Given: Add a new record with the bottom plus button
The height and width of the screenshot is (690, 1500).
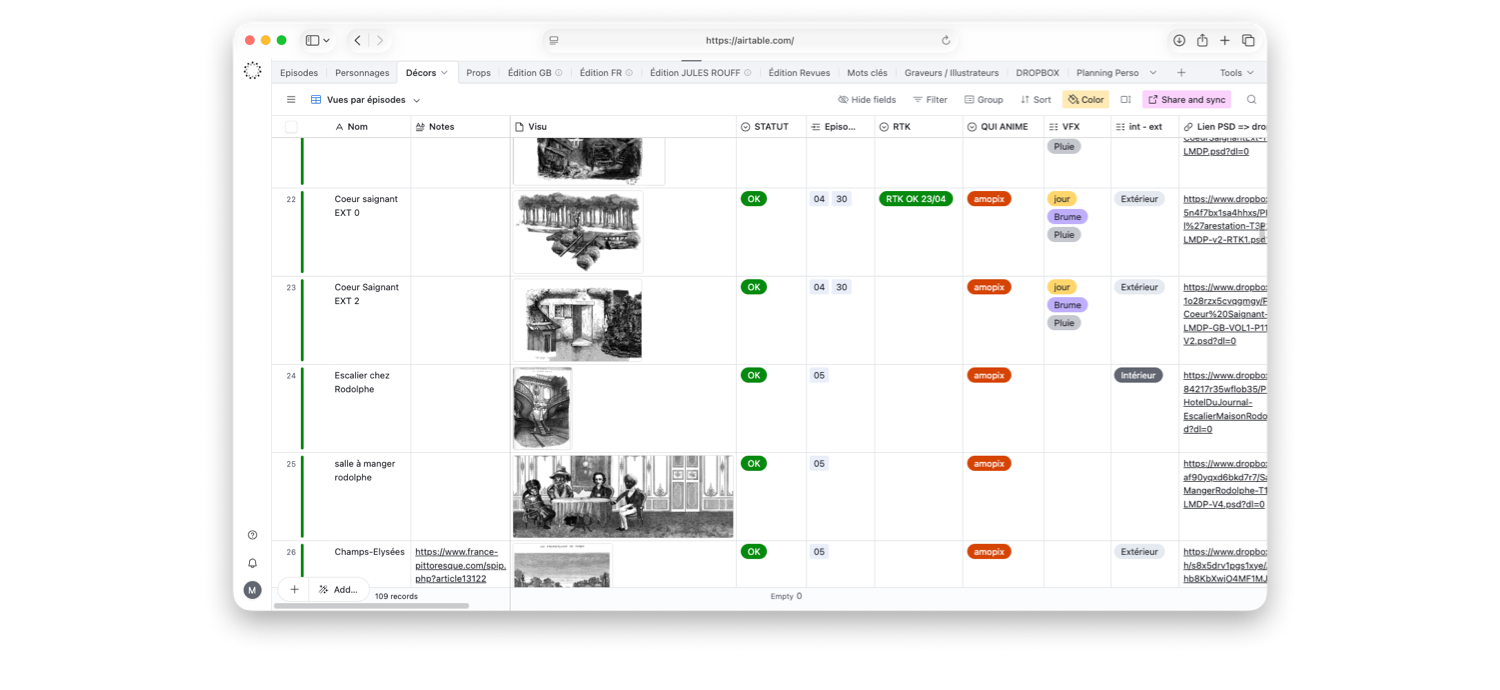Looking at the screenshot, I should 294,590.
